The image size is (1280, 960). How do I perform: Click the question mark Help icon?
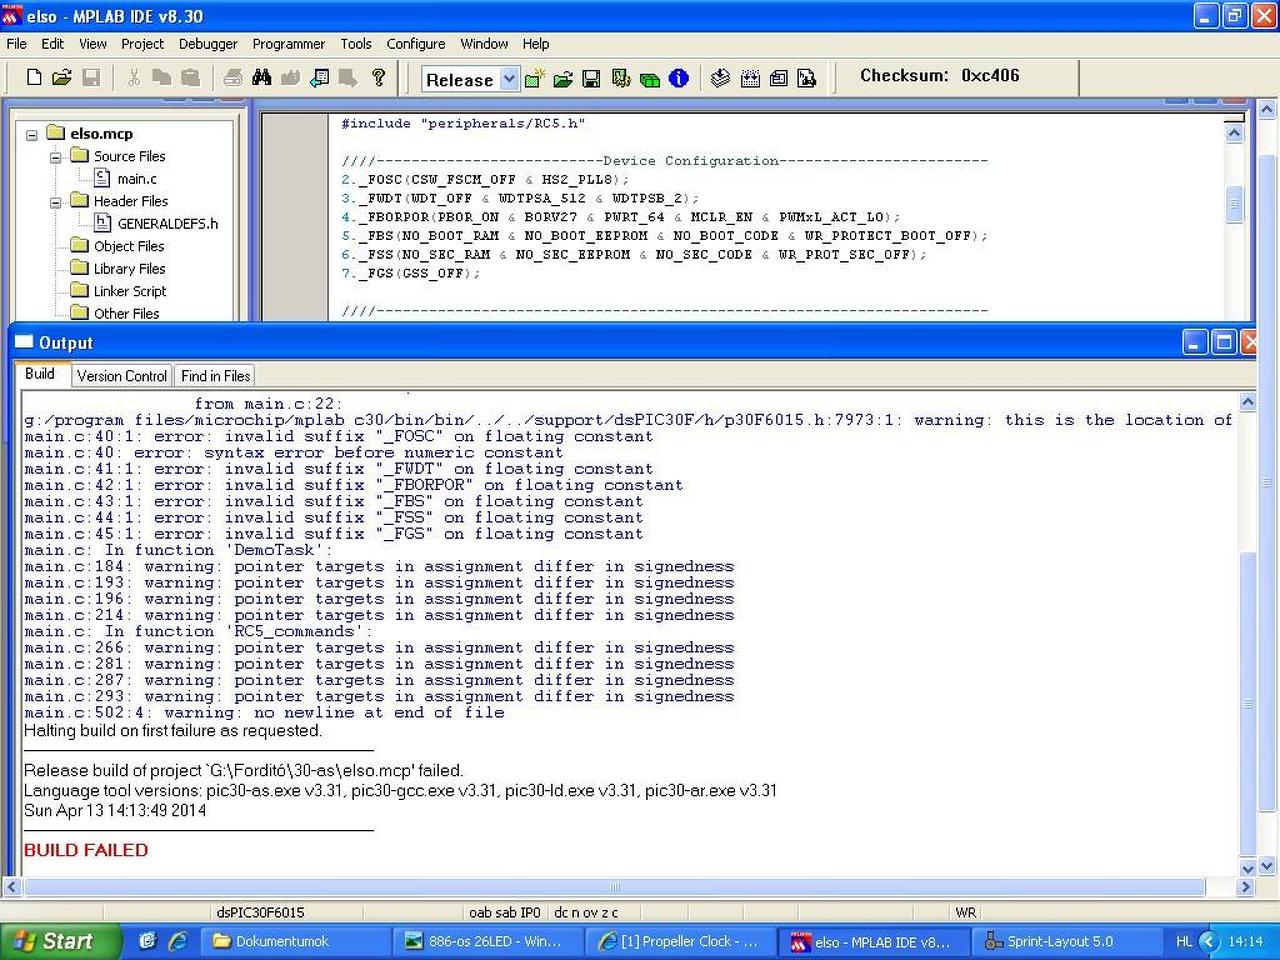click(378, 77)
